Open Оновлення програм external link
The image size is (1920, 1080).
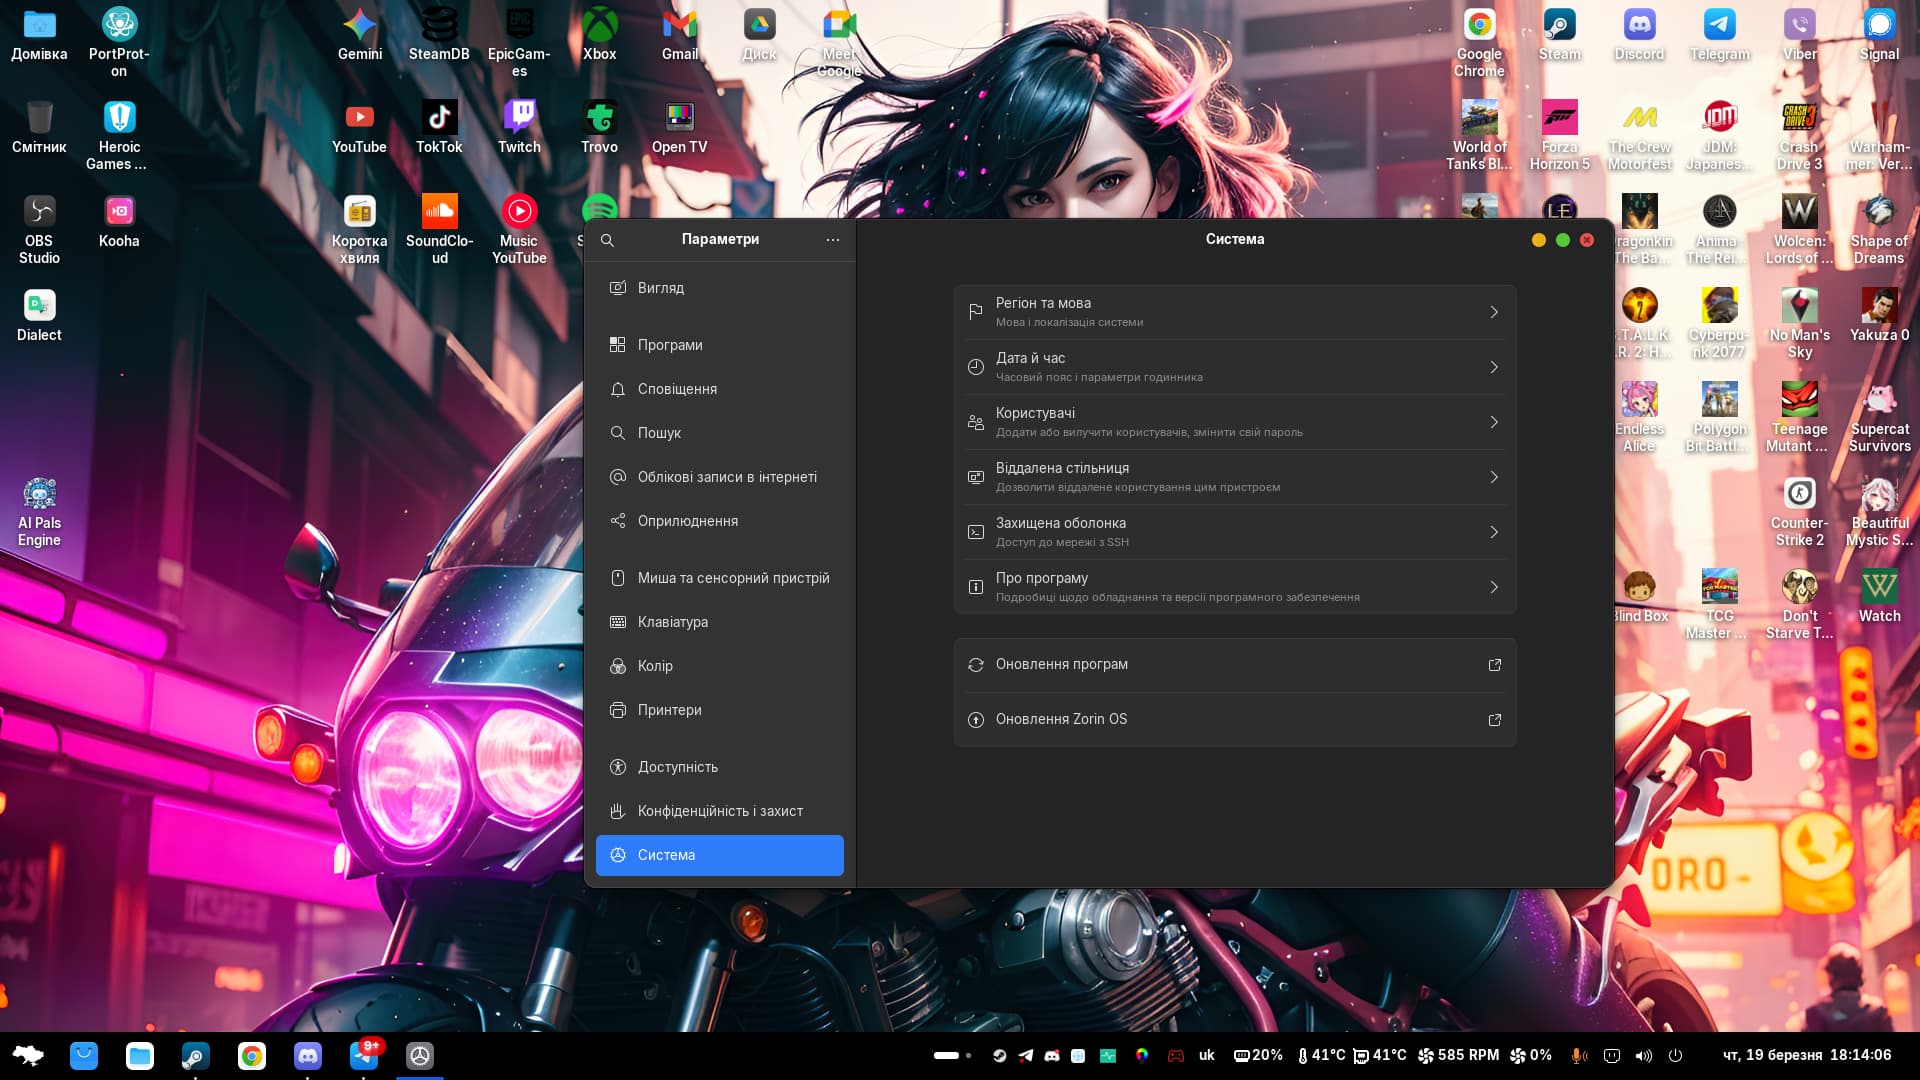click(1234, 665)
